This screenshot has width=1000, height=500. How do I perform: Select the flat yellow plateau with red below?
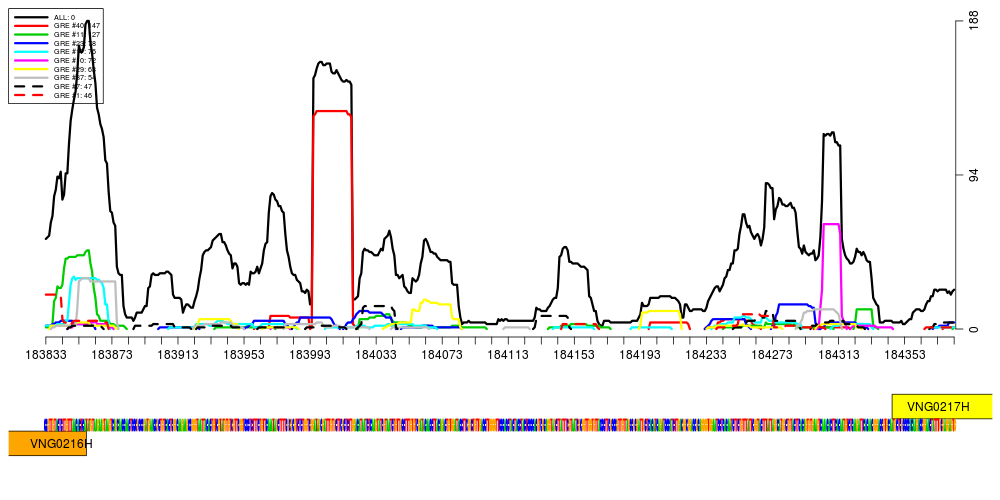coord(661,311)
